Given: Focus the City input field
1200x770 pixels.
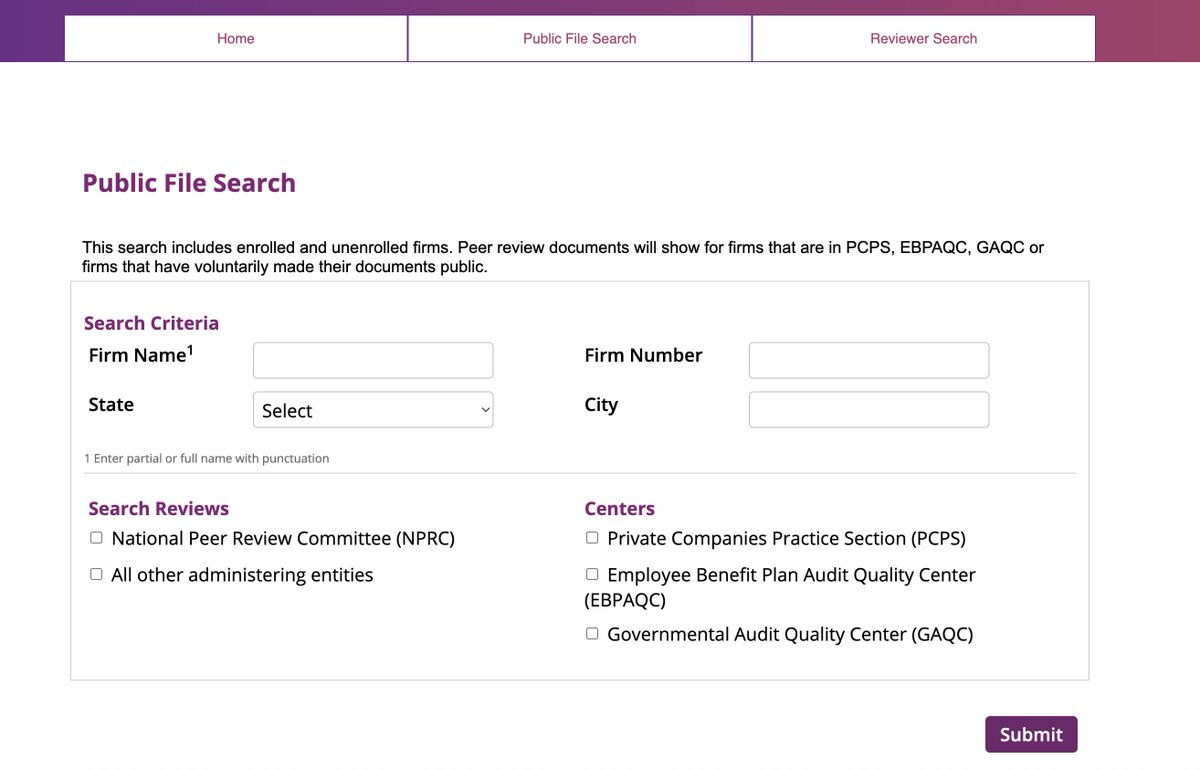Looking at the screenshot, I should click(x=868, y=409).
